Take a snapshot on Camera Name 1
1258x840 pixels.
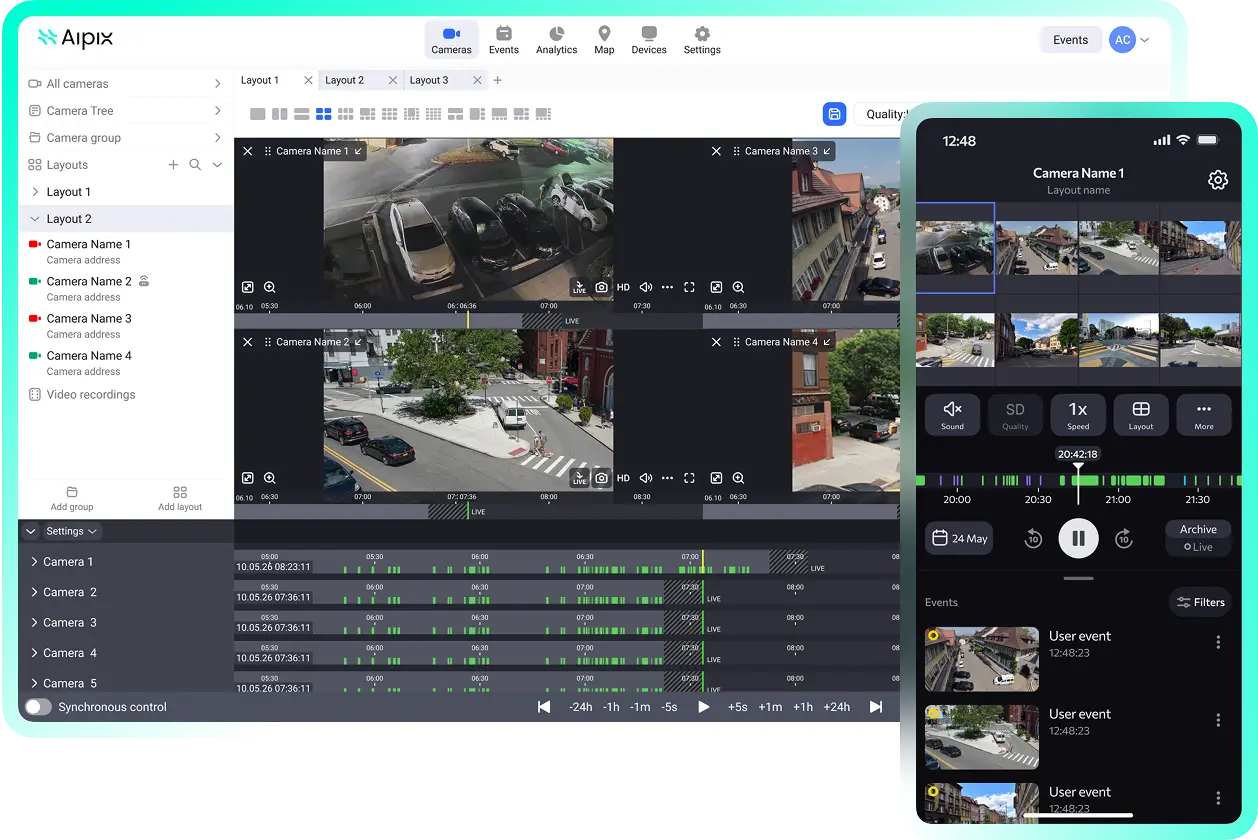click(x=601, y=287)
